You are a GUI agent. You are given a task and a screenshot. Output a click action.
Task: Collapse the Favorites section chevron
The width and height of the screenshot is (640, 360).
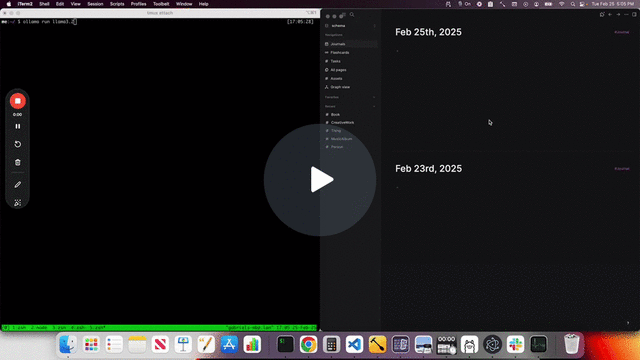point(374,97)
